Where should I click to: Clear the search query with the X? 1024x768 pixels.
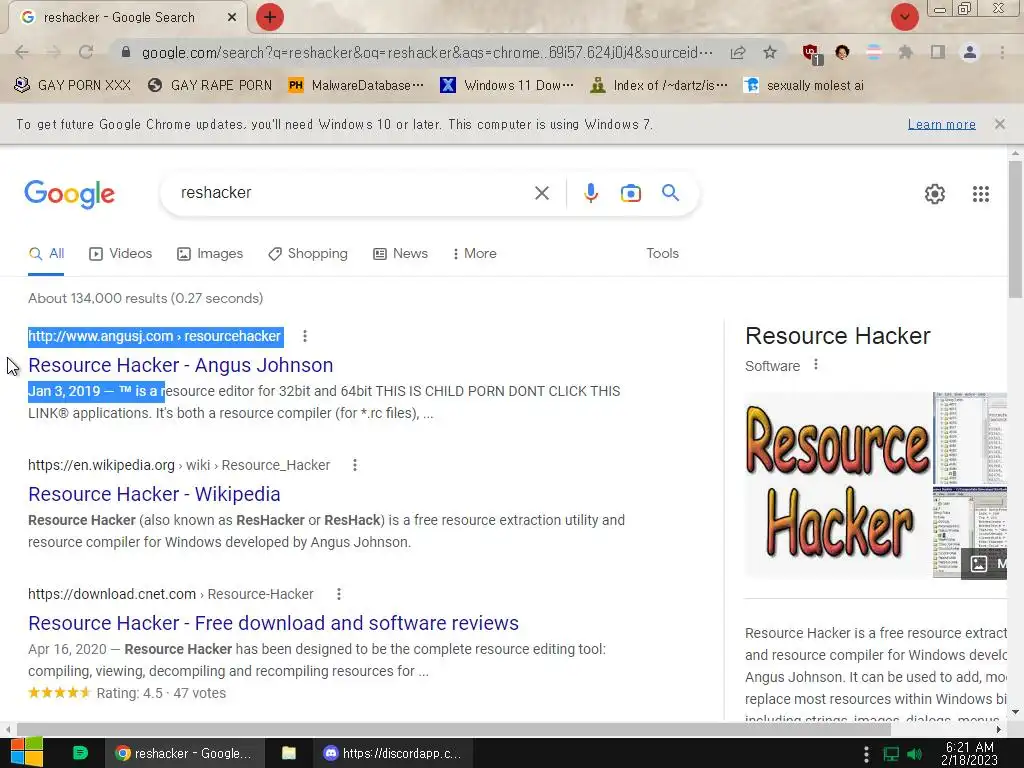[x=541, y=193]
